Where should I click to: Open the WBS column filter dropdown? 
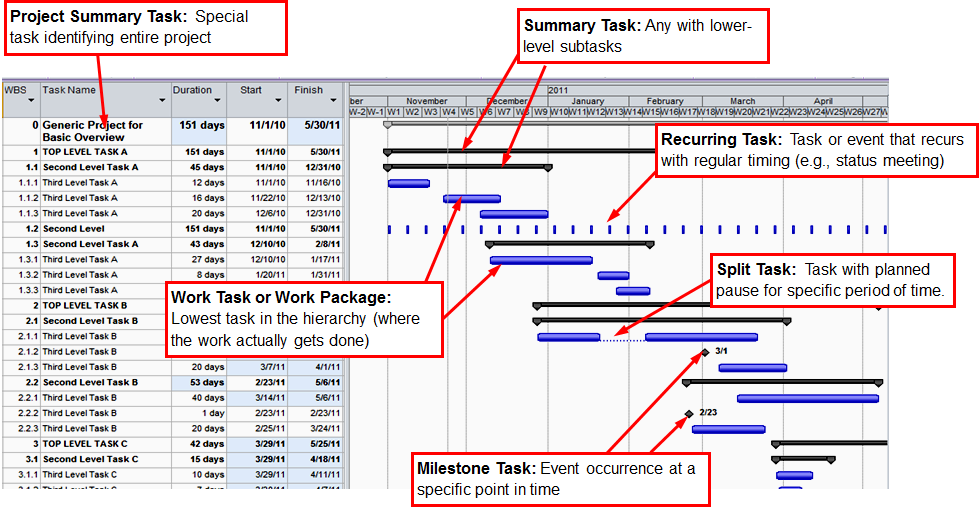click(x=30, y=101)
